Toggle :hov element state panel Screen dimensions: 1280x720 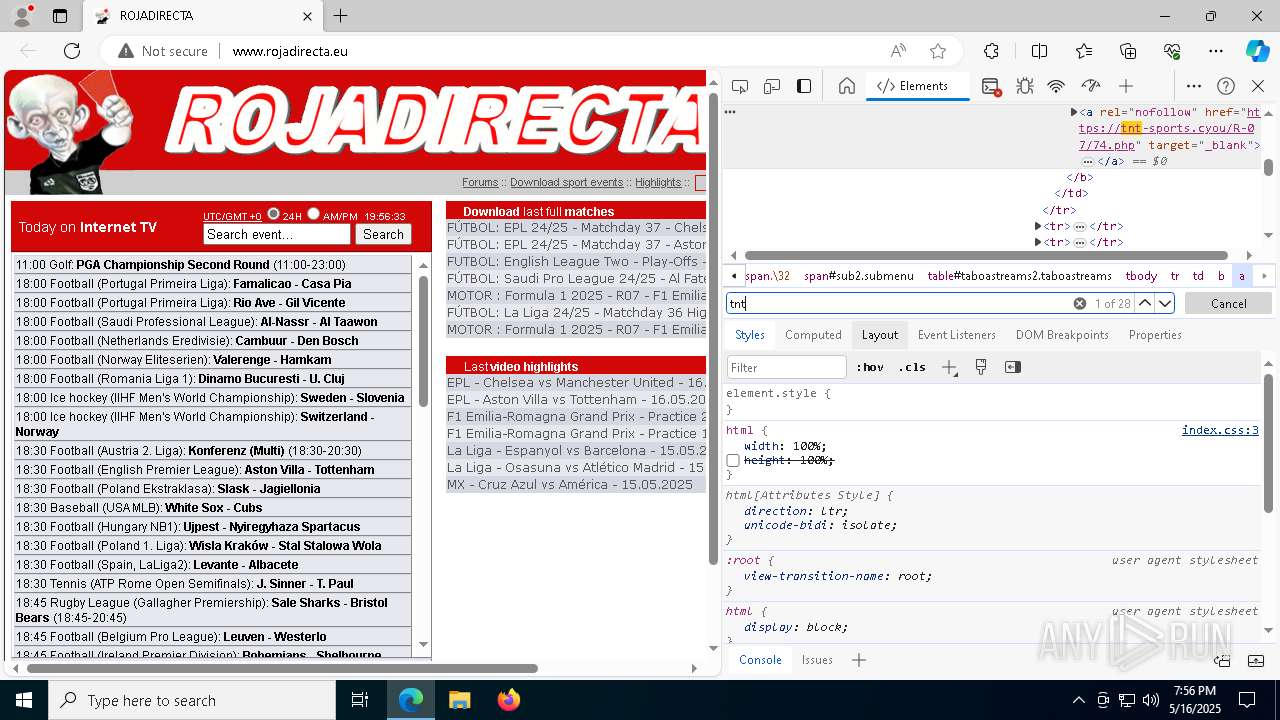pyautogui.click(x=870, y=367)
